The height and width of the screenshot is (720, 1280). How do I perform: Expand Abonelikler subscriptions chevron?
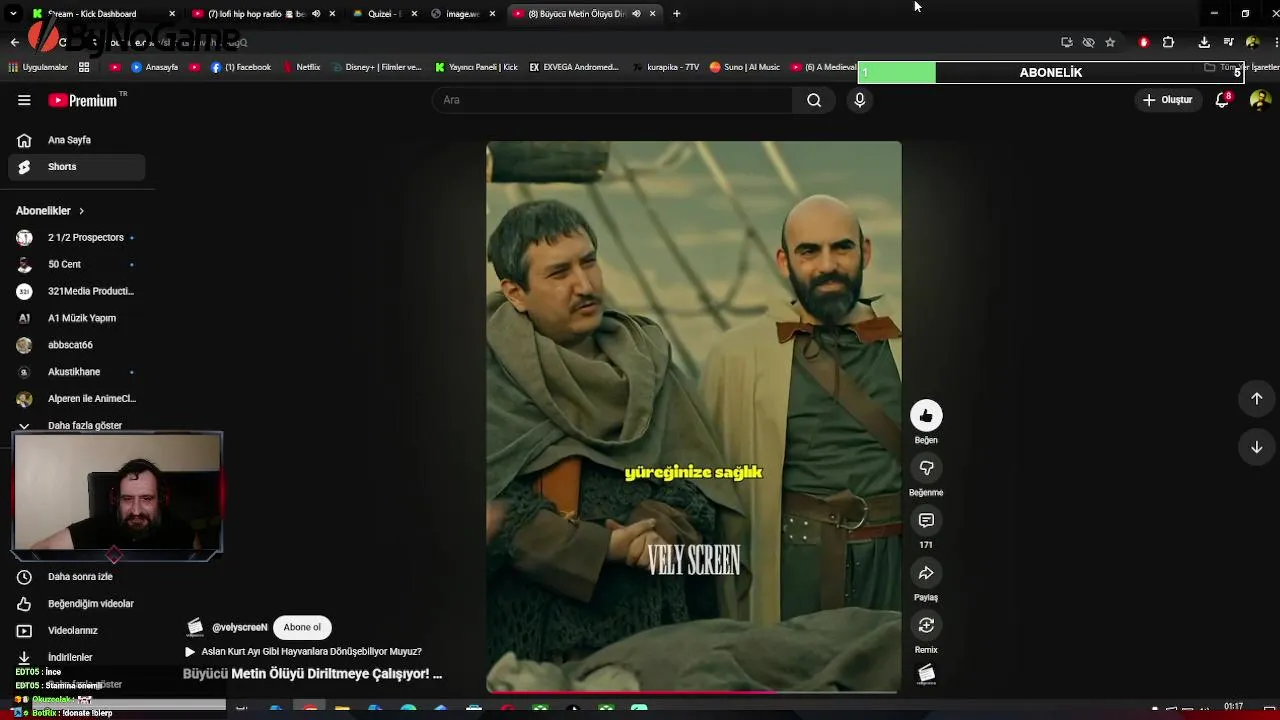pos(81,211)
